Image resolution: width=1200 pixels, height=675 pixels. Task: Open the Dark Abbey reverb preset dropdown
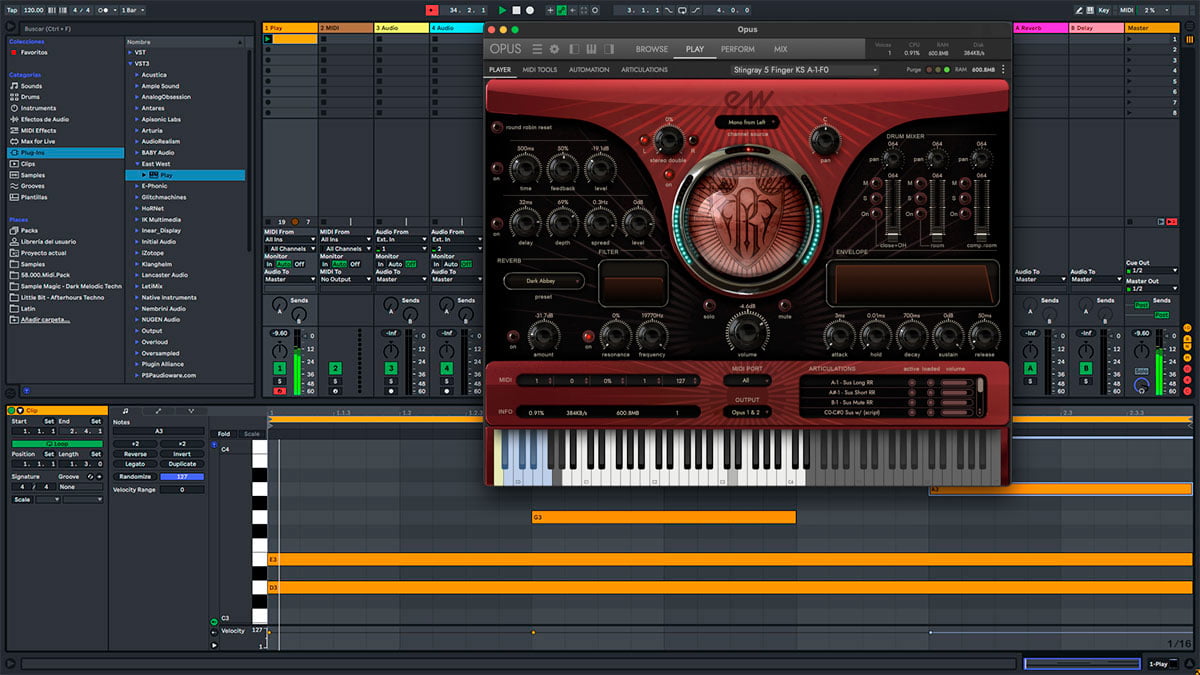click(x=544, y=281)
